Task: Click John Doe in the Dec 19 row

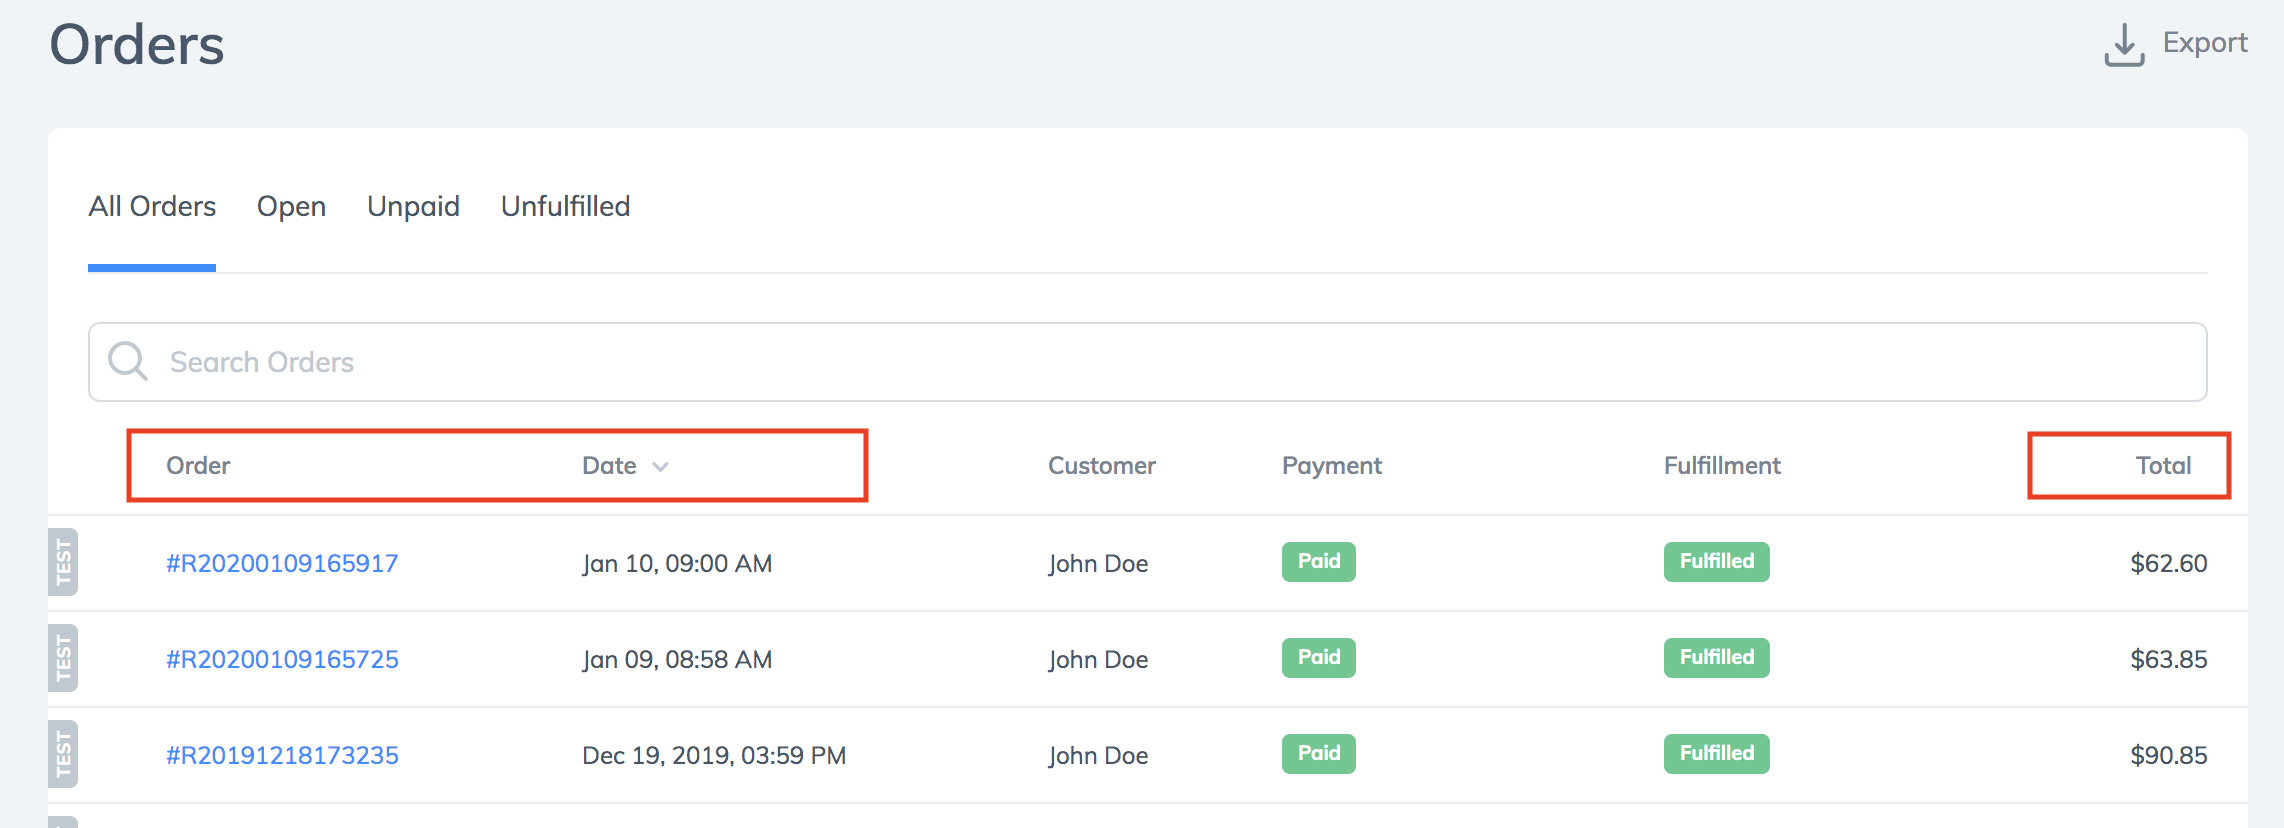Action: tap(1098, 755)
